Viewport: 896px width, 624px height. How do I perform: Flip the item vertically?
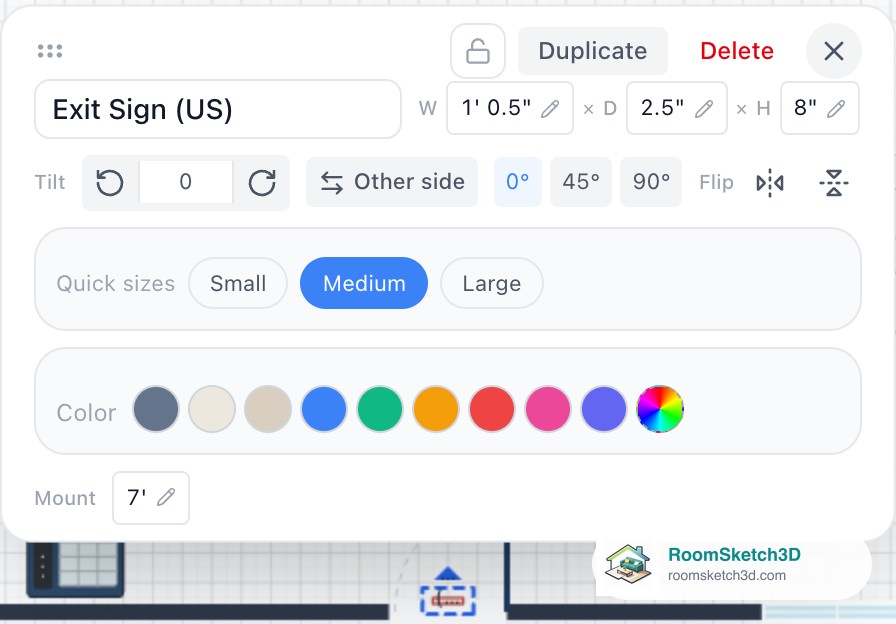point(834,183)
